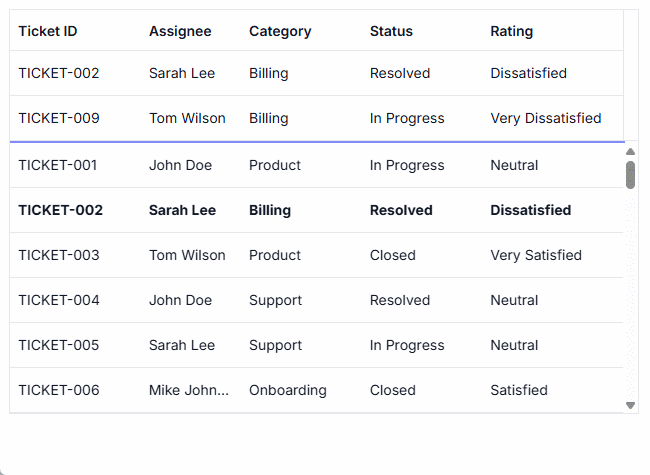
Task: Select the Very Satisfied rating cell
Action: pos(536,255)
